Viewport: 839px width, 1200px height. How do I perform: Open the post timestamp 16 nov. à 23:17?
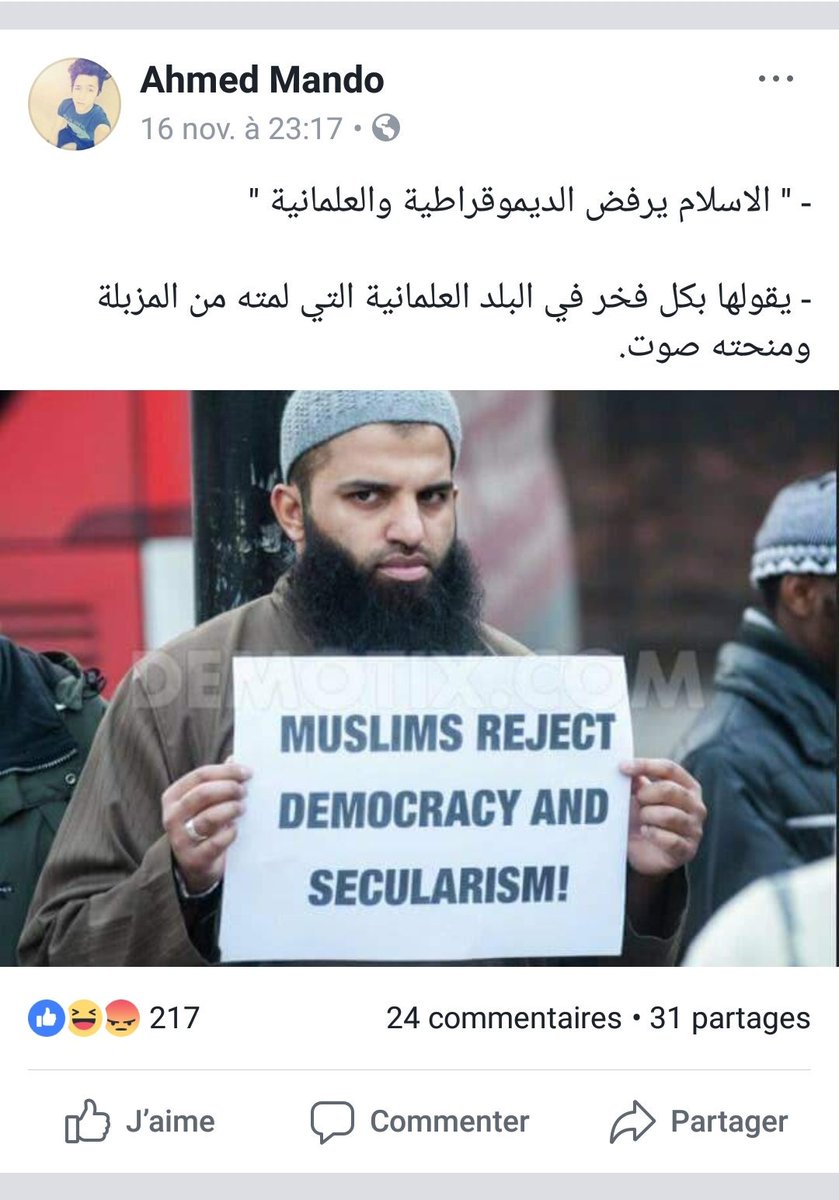point(241,128)
